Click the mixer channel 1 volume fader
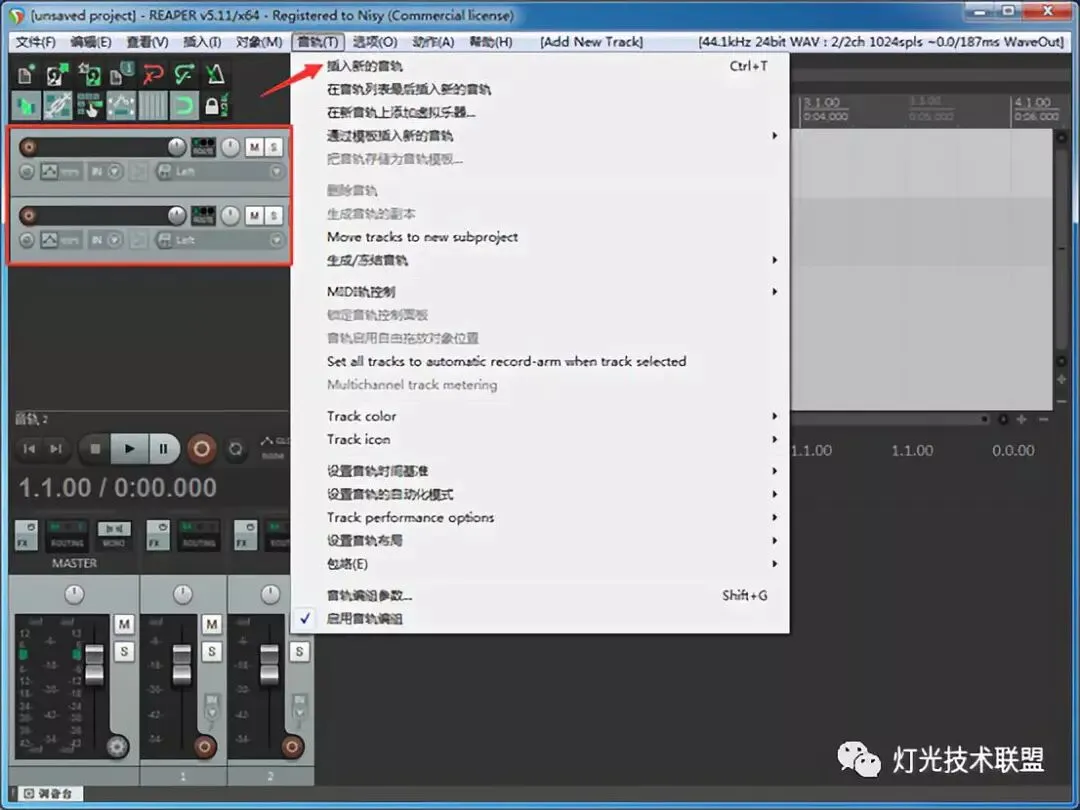The width and height of the screenshot is (1080, 810). click(x=182, y=665)
